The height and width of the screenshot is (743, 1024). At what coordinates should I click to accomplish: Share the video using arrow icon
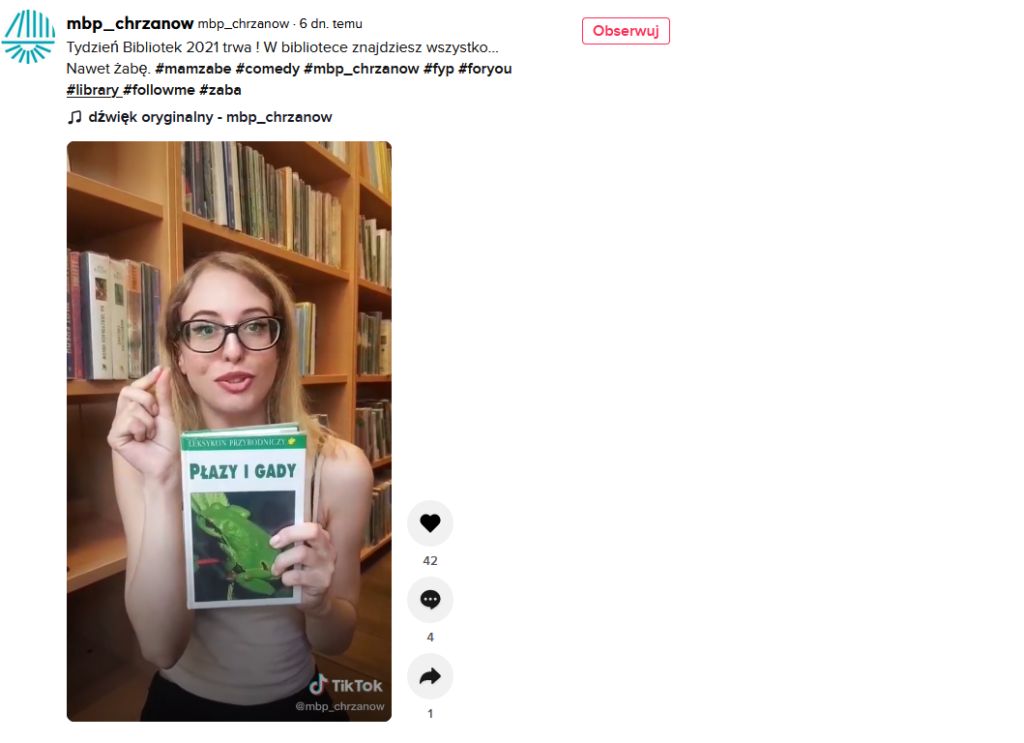point(430,676)
